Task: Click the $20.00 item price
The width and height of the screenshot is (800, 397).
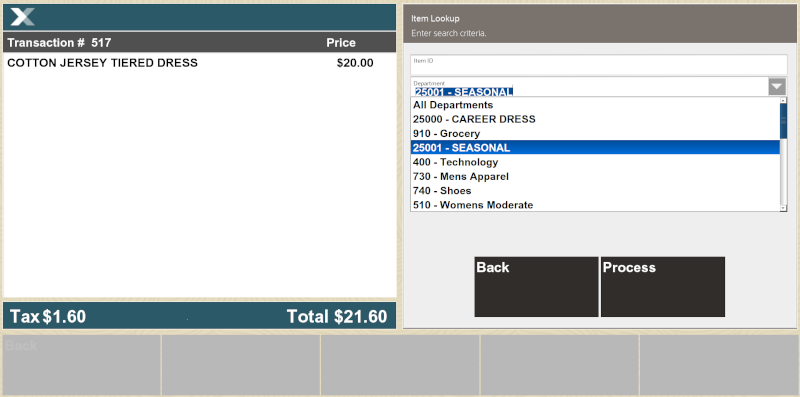Action: (355, 63)
